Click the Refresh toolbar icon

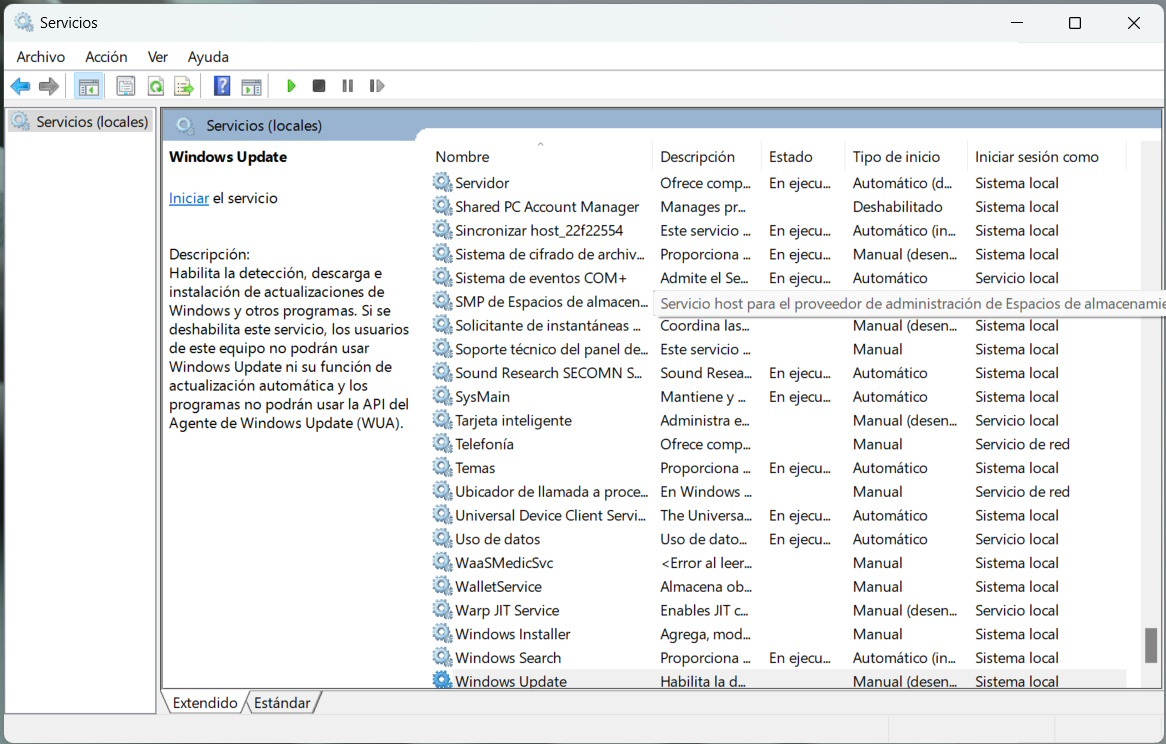click(x=155, y=86)
